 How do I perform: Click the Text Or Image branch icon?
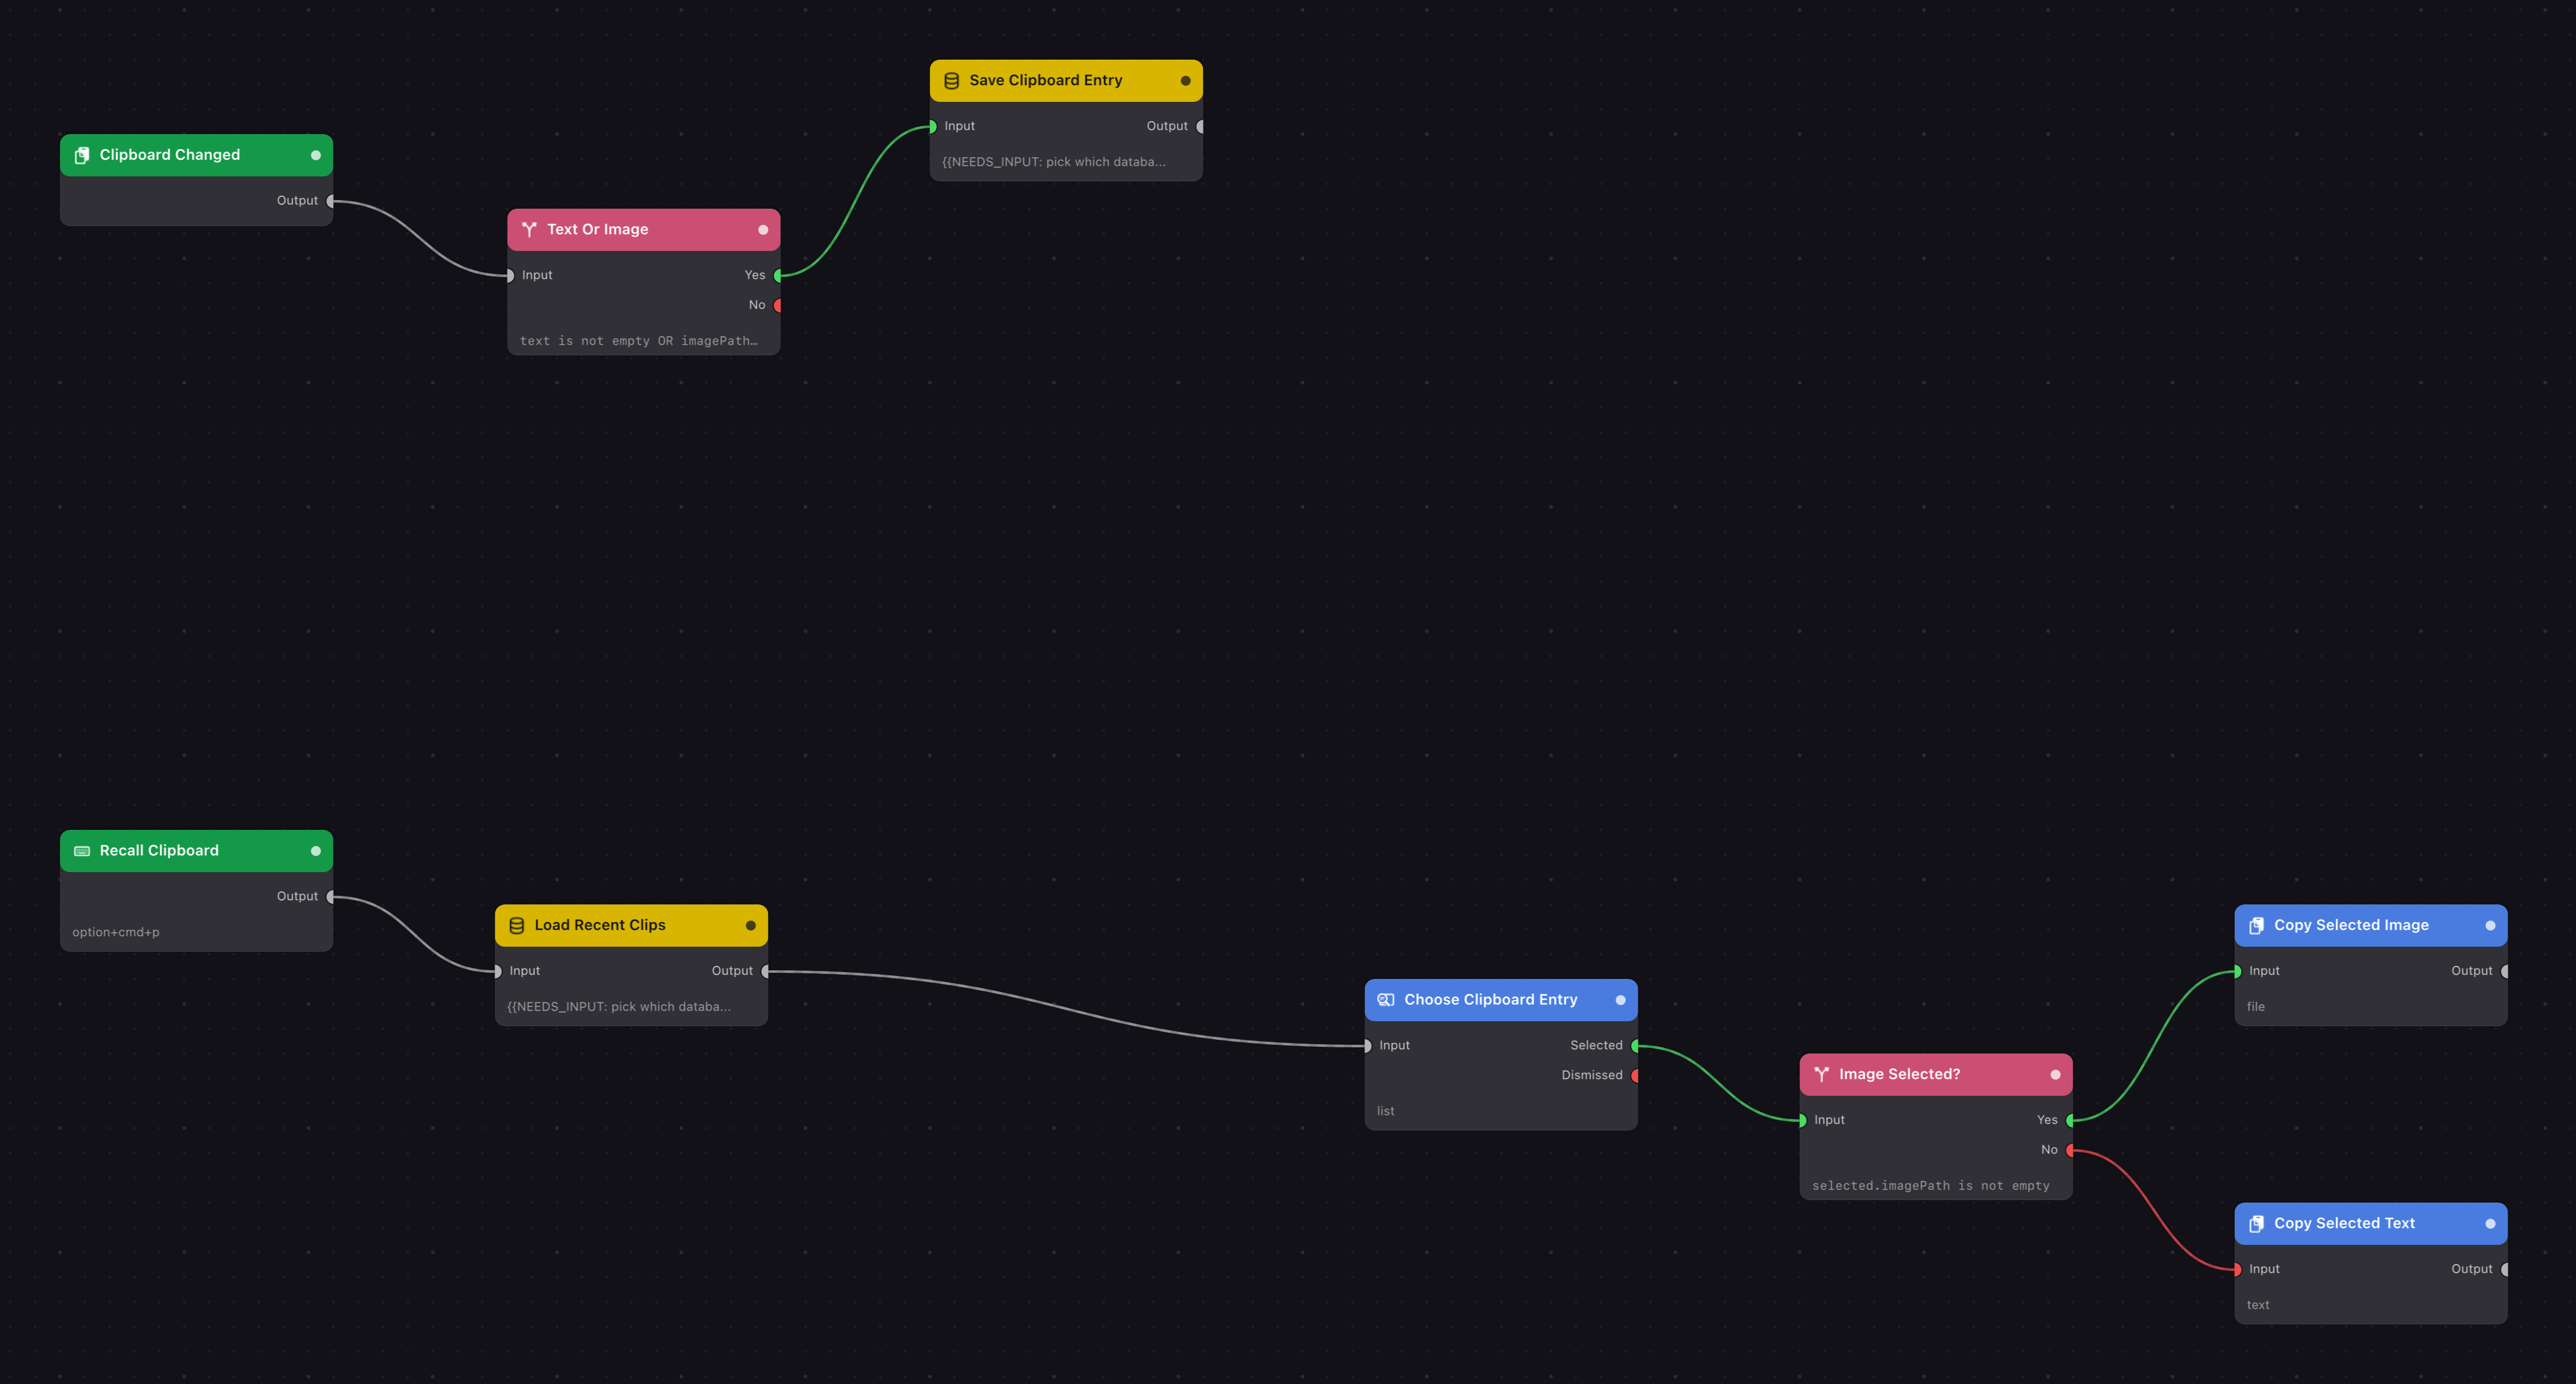click(x=529, y=230)
